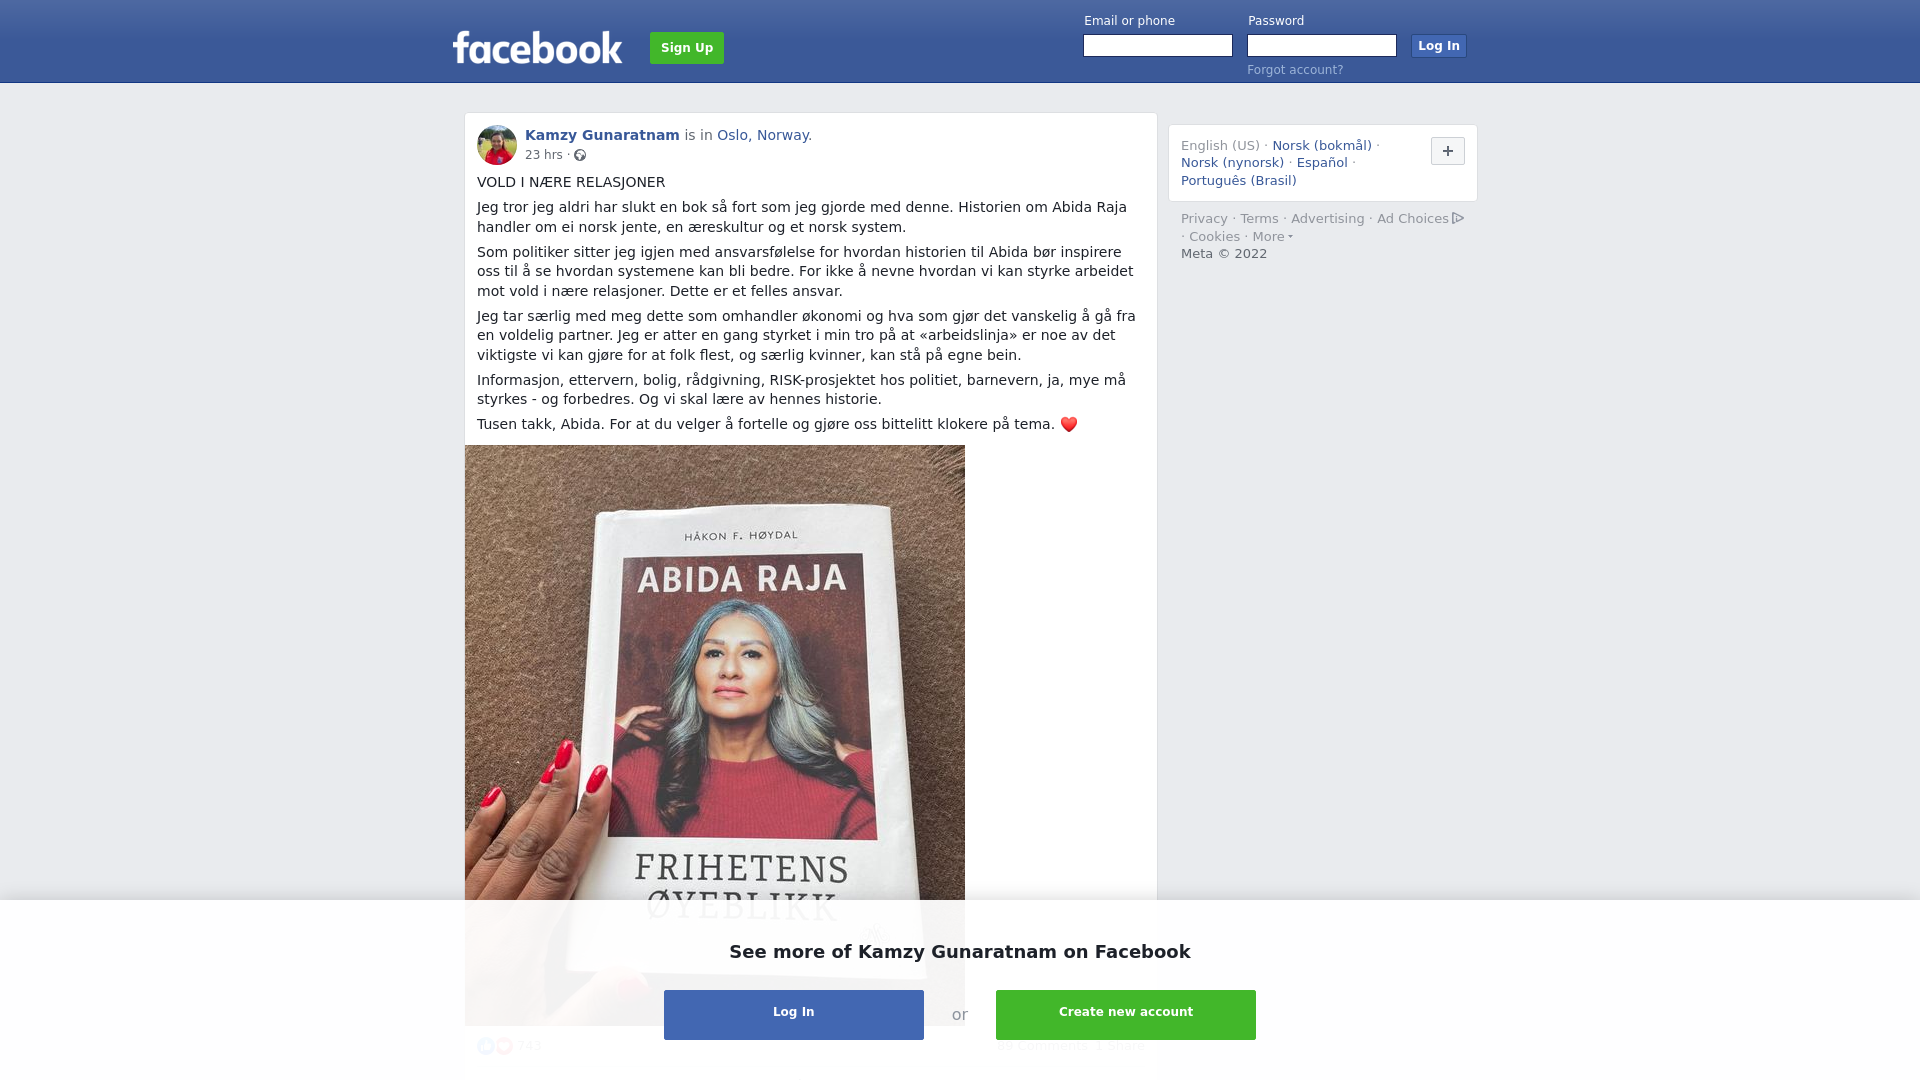Click the plus button for more languages
Screen dimensions: 1920x1080
pos(1447,151)
